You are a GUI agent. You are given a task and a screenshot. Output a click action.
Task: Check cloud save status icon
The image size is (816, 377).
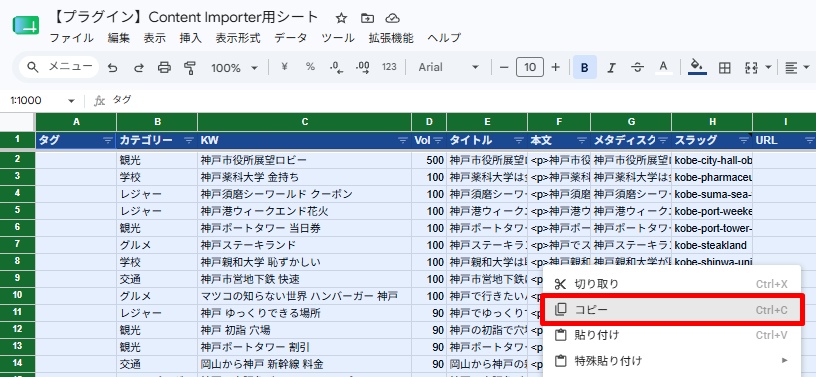click(x=392, y=18)
